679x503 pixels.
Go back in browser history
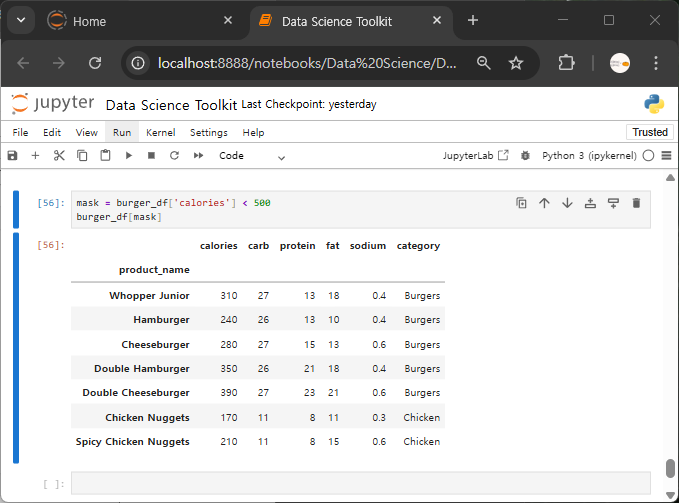coord(23,63)
